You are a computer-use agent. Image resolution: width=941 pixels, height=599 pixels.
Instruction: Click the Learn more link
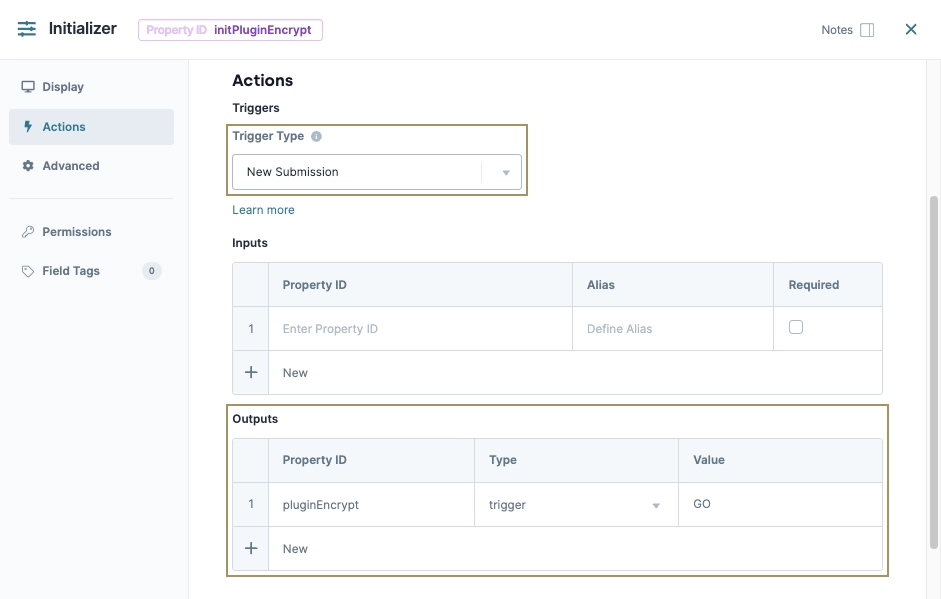click(x=263, y=209)
